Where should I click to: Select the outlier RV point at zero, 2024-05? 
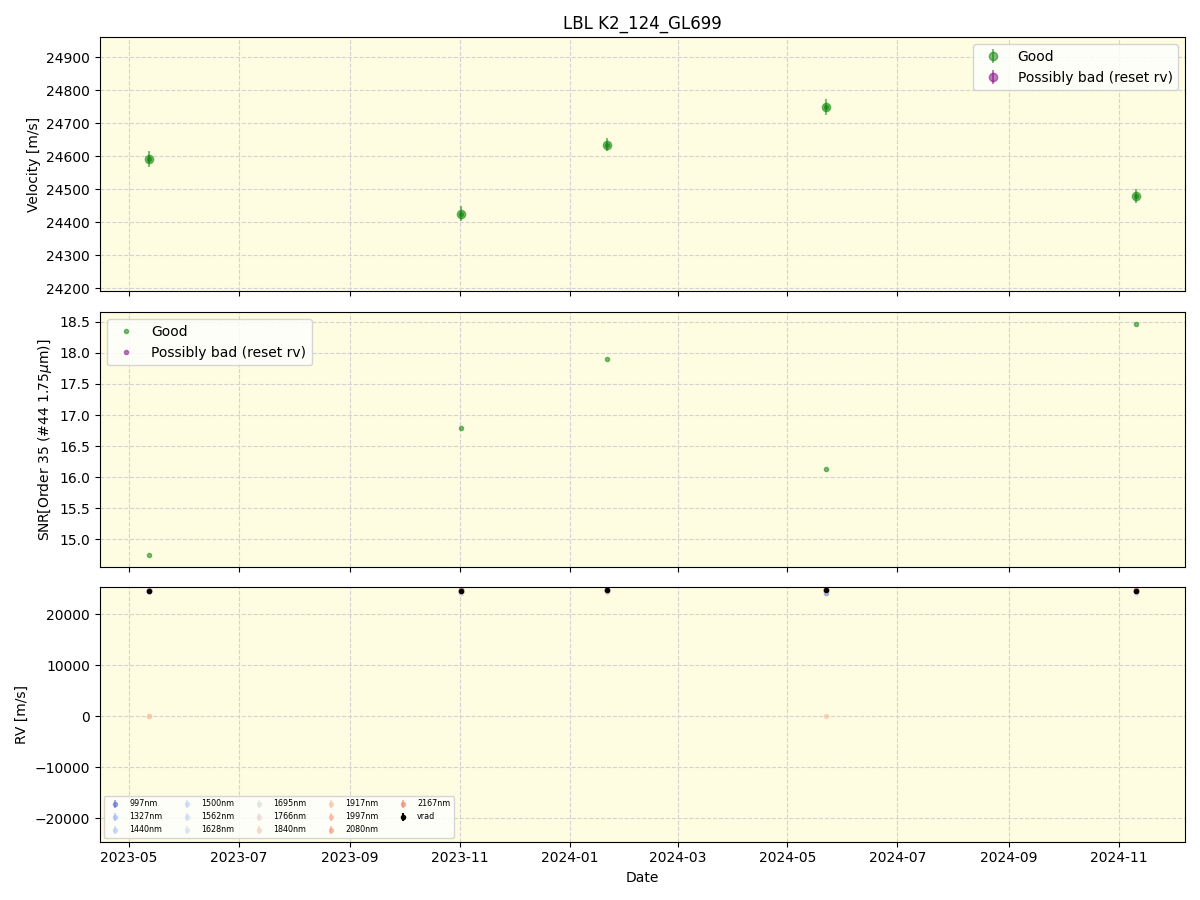pos(826,716)
